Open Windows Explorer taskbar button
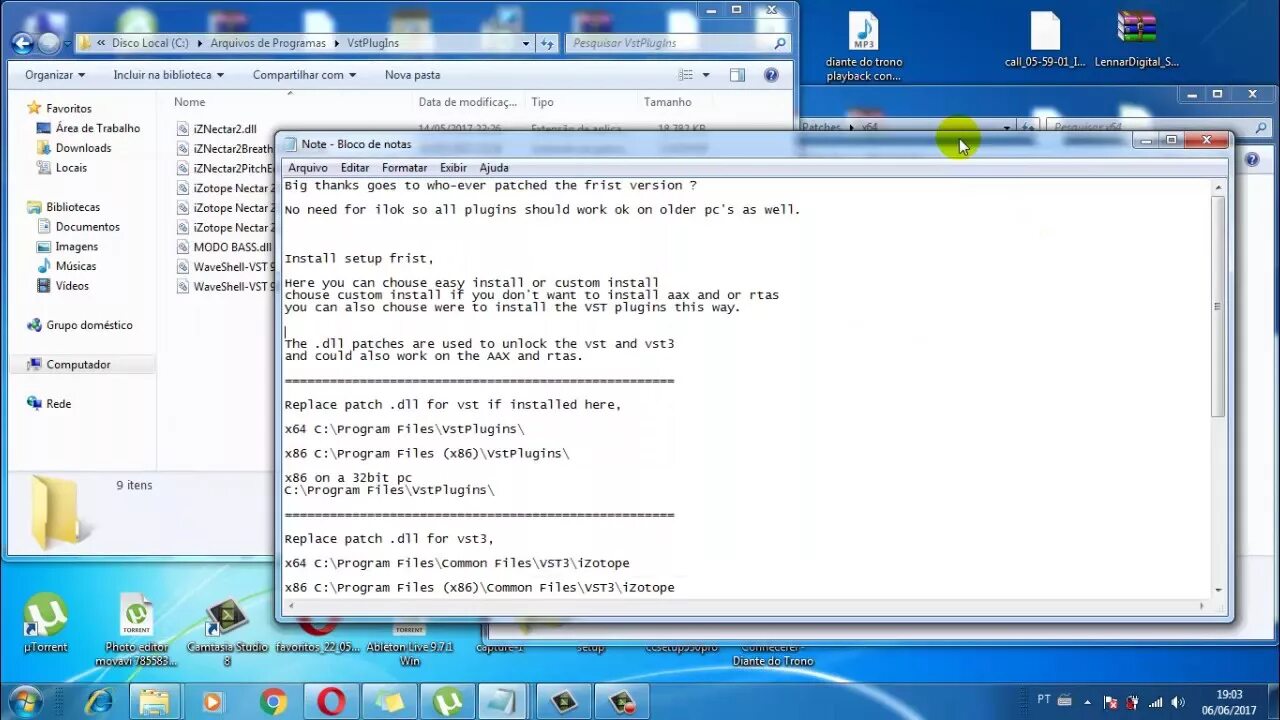1280x720 pixels. (154, 702)
